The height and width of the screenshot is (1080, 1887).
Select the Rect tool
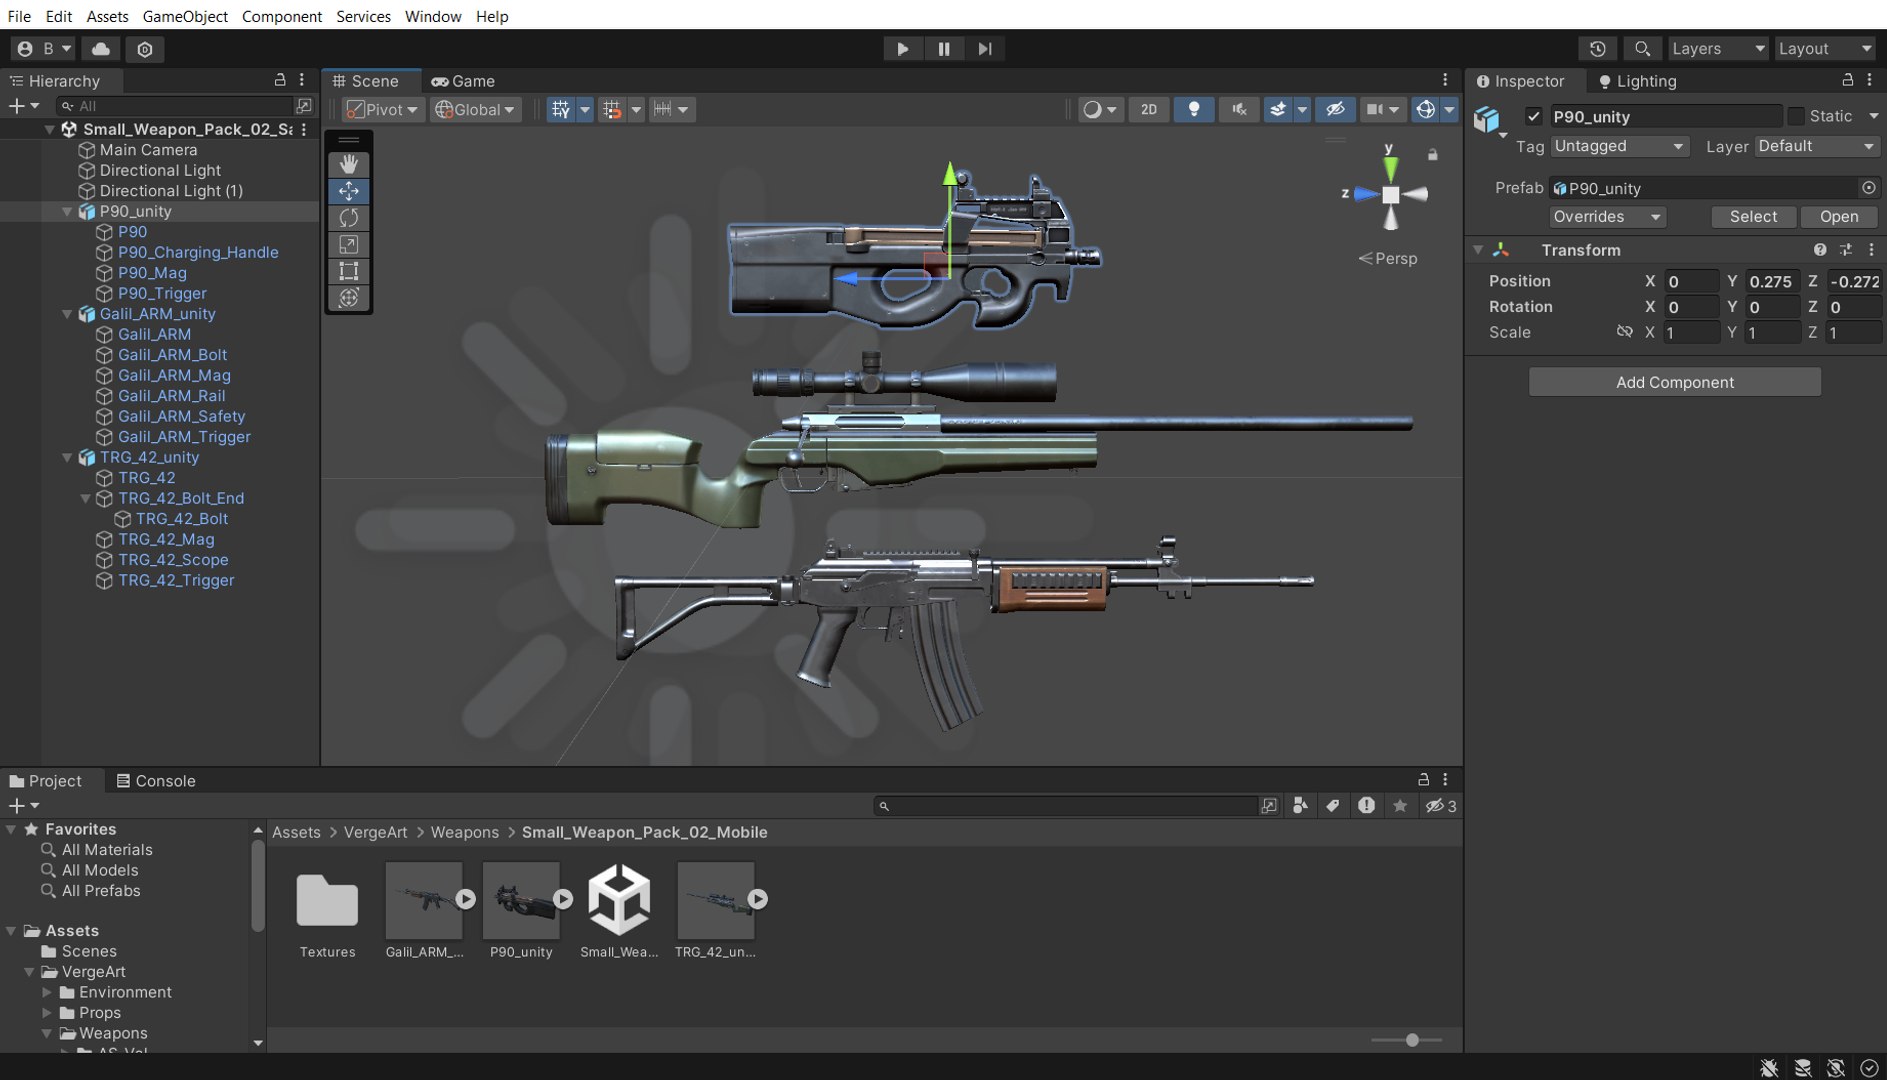point(348,271)
